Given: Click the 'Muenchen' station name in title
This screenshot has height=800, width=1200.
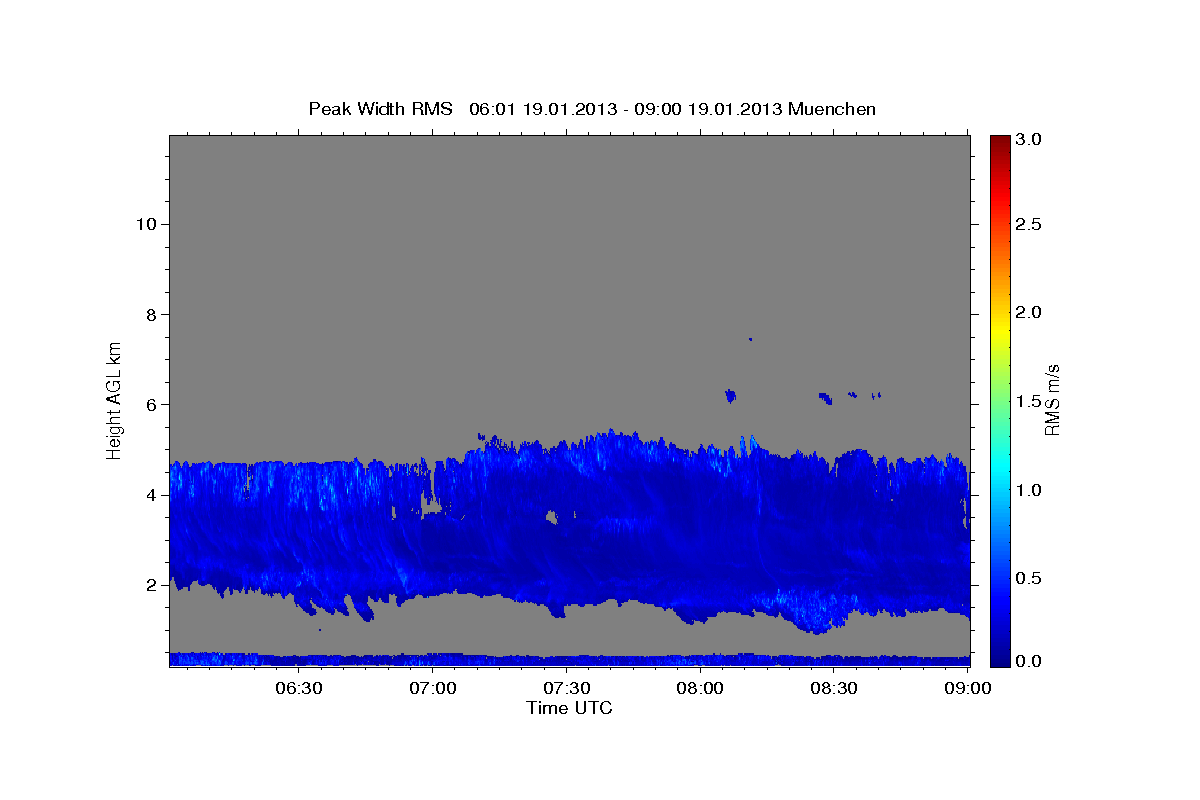Looking at the screenshot, I should click(832, 109).
